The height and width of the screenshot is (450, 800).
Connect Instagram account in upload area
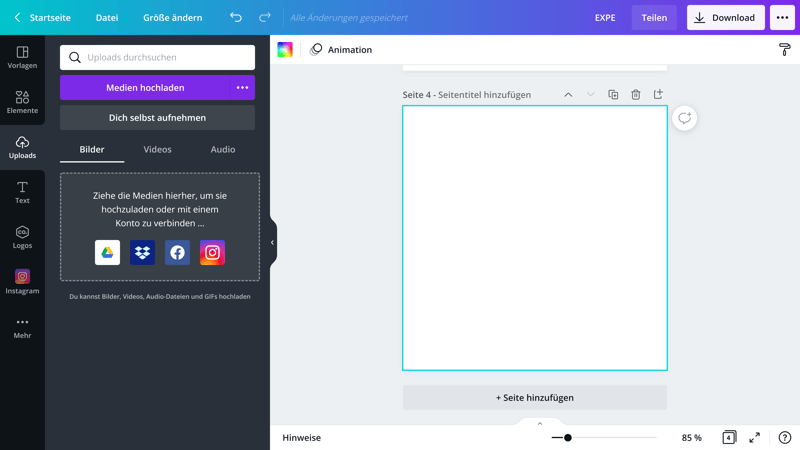pos(212,253)
